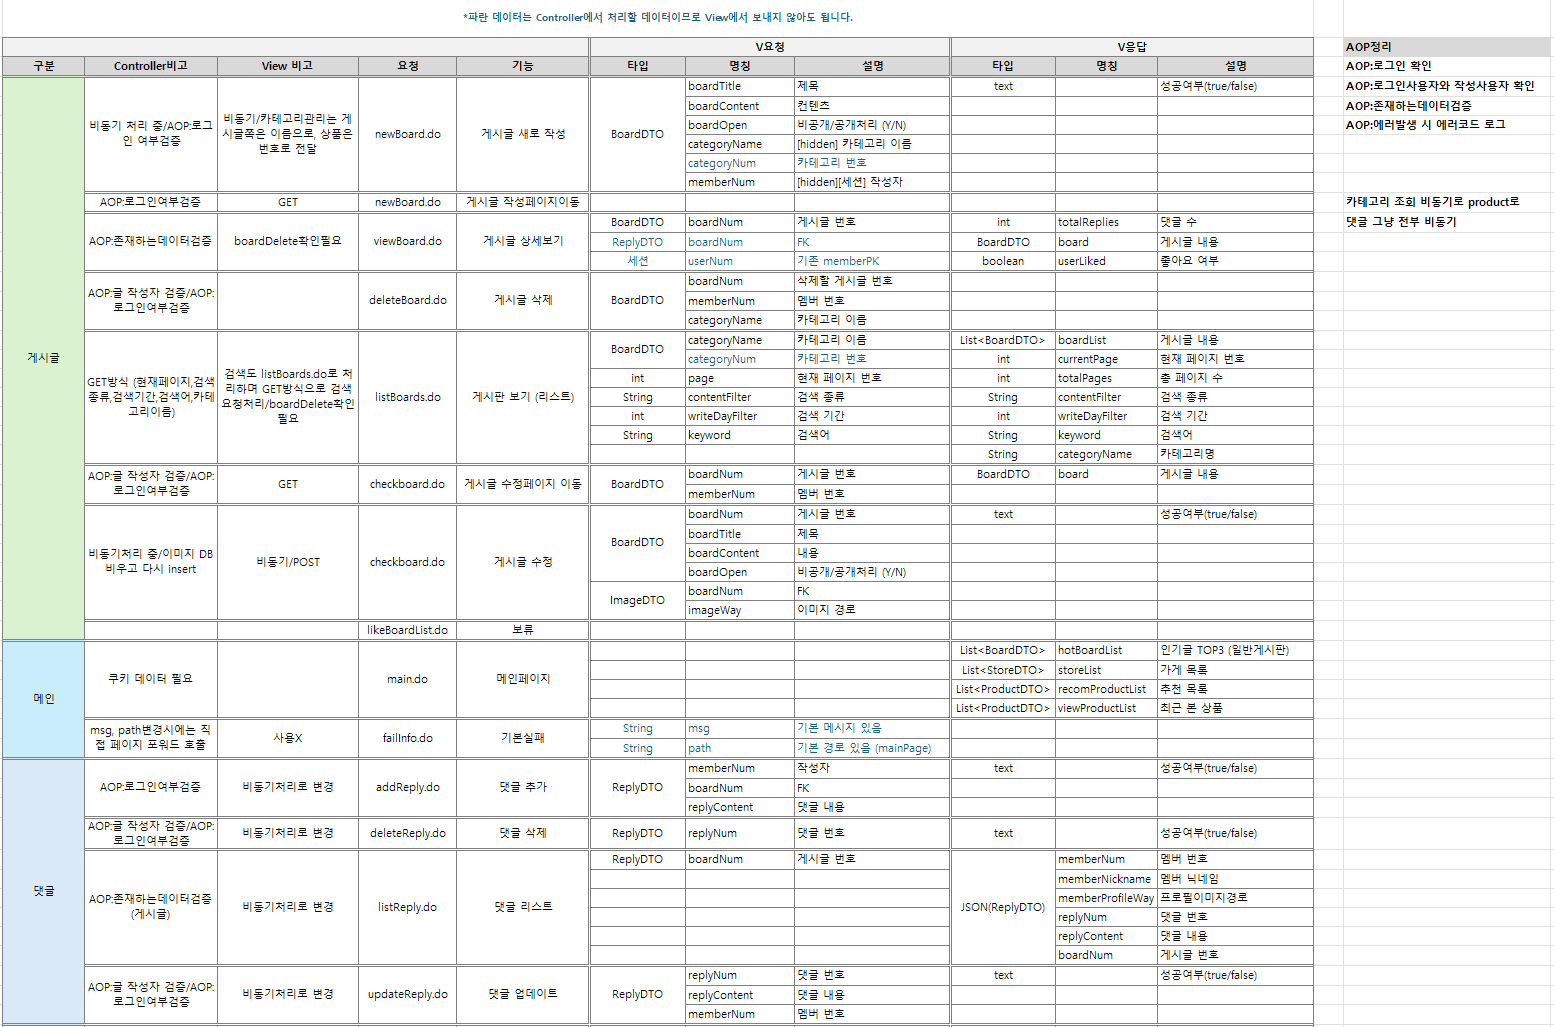Select the 'userLiked' cell
This screenshot has width=1554, height=1027.
pyautogui.click(x=1107, y=261)
